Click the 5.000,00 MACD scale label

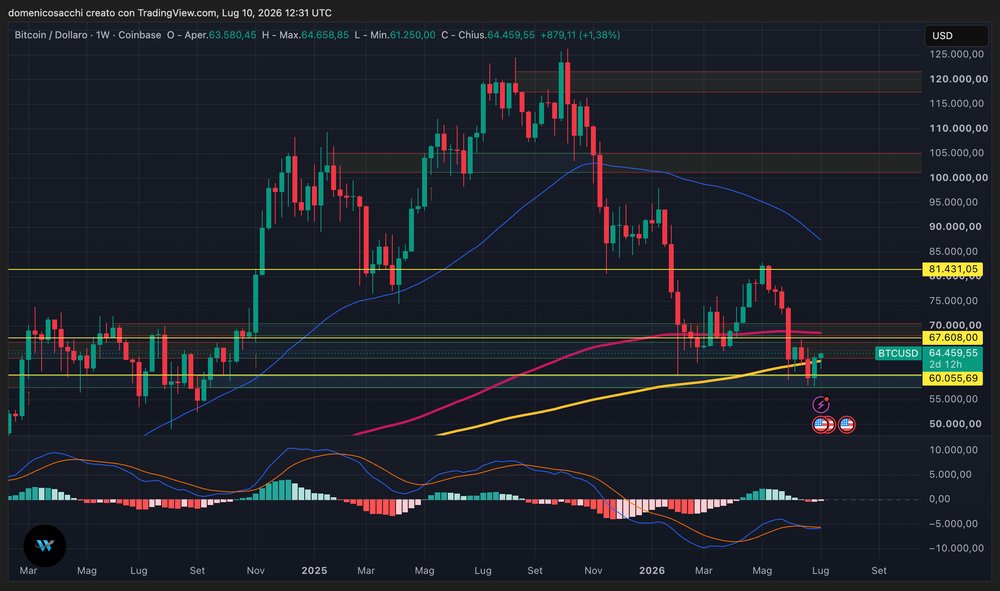950,474
